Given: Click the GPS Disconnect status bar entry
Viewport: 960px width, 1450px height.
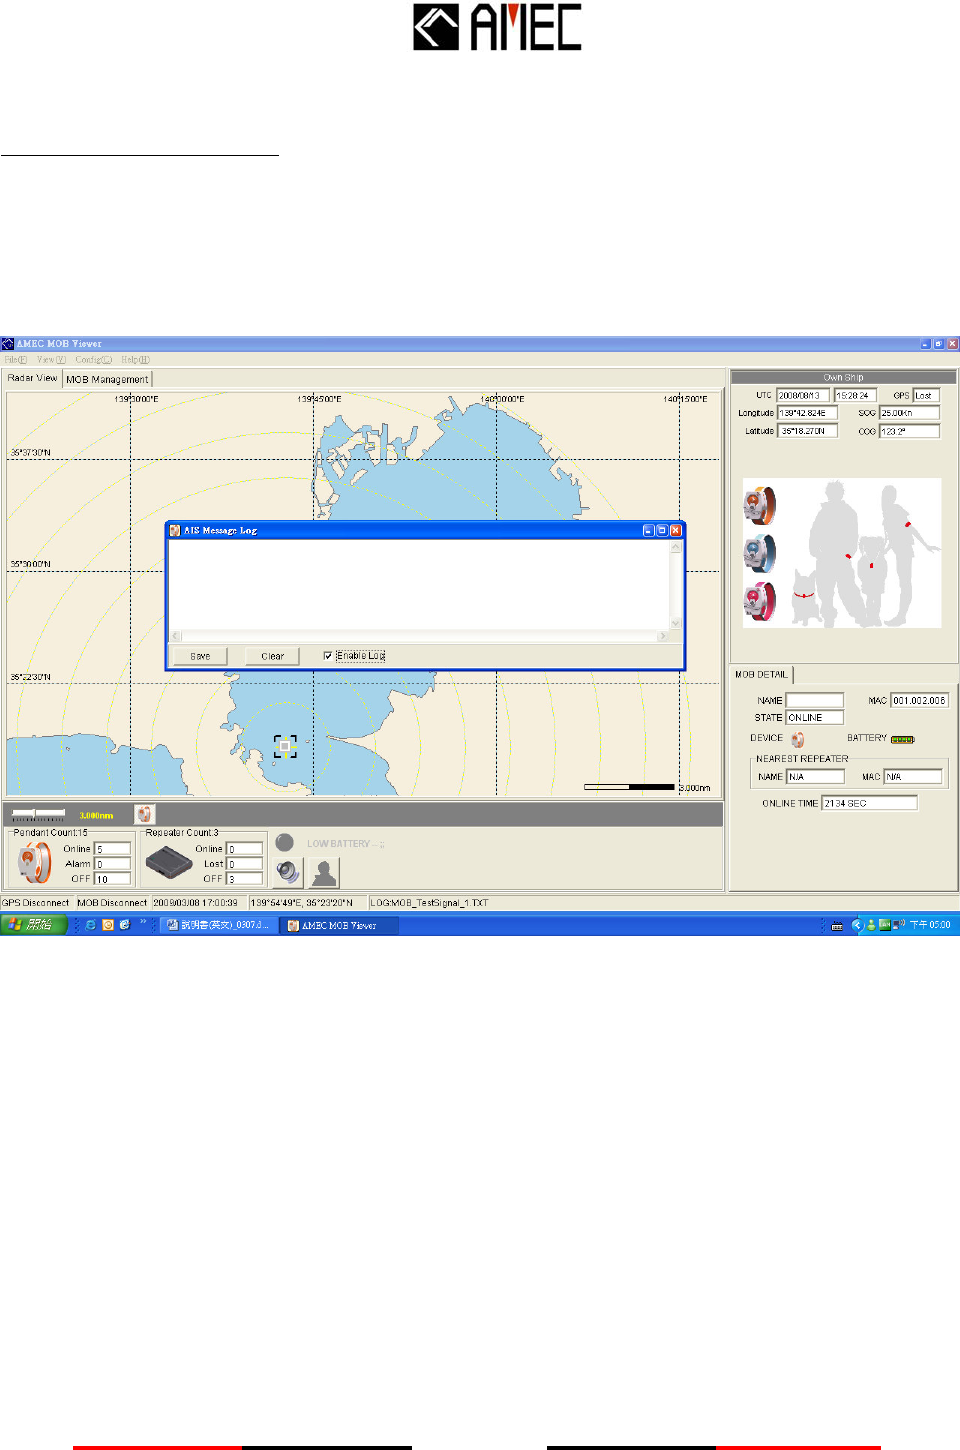Looking at the screenshot, I should [36, 903].
